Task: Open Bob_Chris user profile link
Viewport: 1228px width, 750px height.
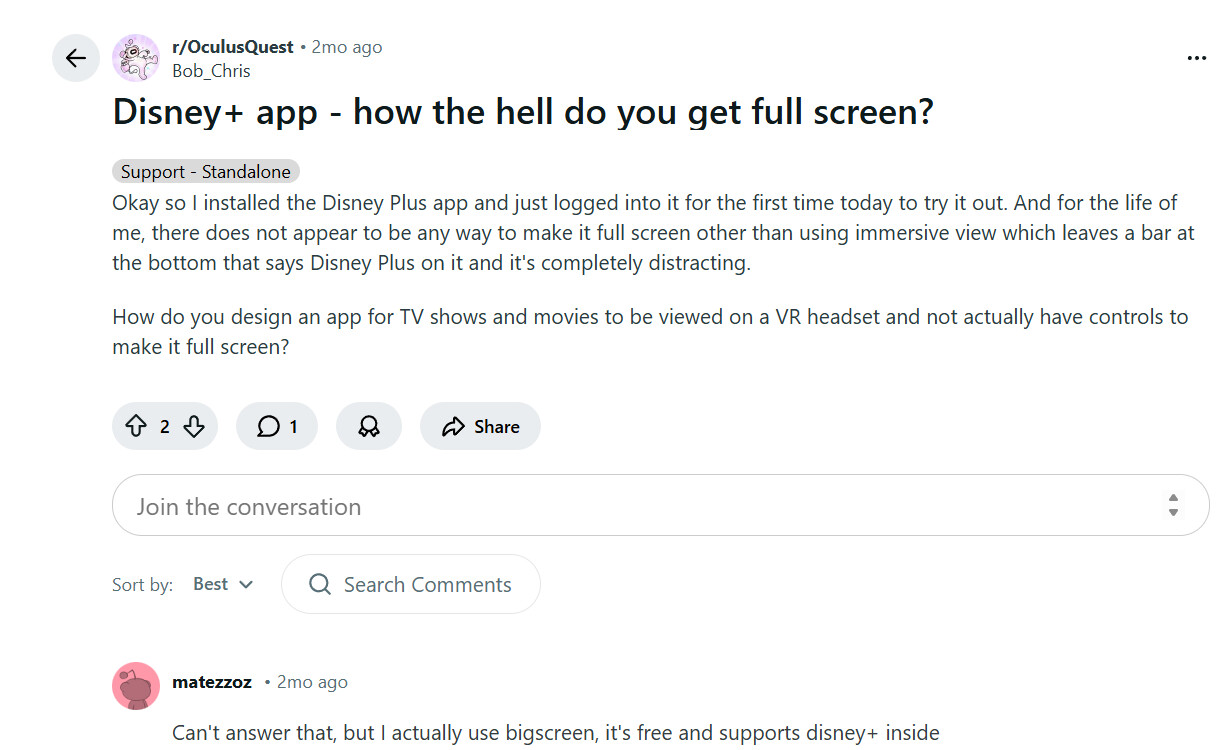Action: (x=211, y=71)
